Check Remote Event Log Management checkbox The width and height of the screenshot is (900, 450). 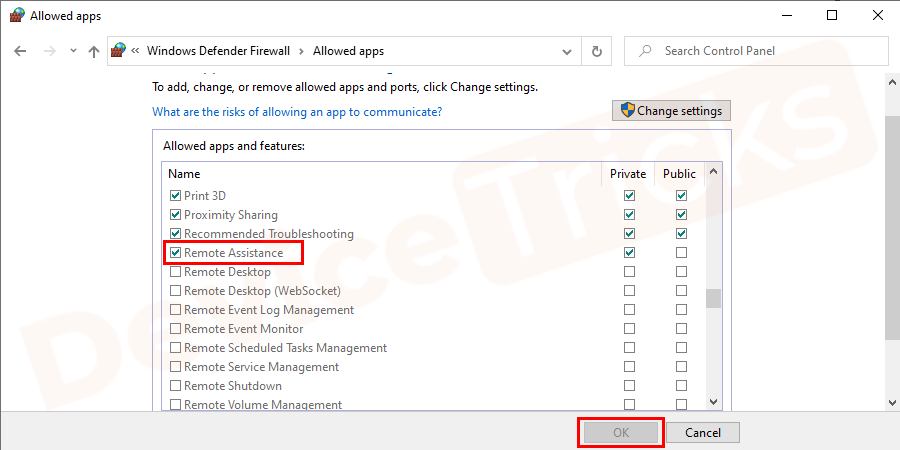point(176,310)
